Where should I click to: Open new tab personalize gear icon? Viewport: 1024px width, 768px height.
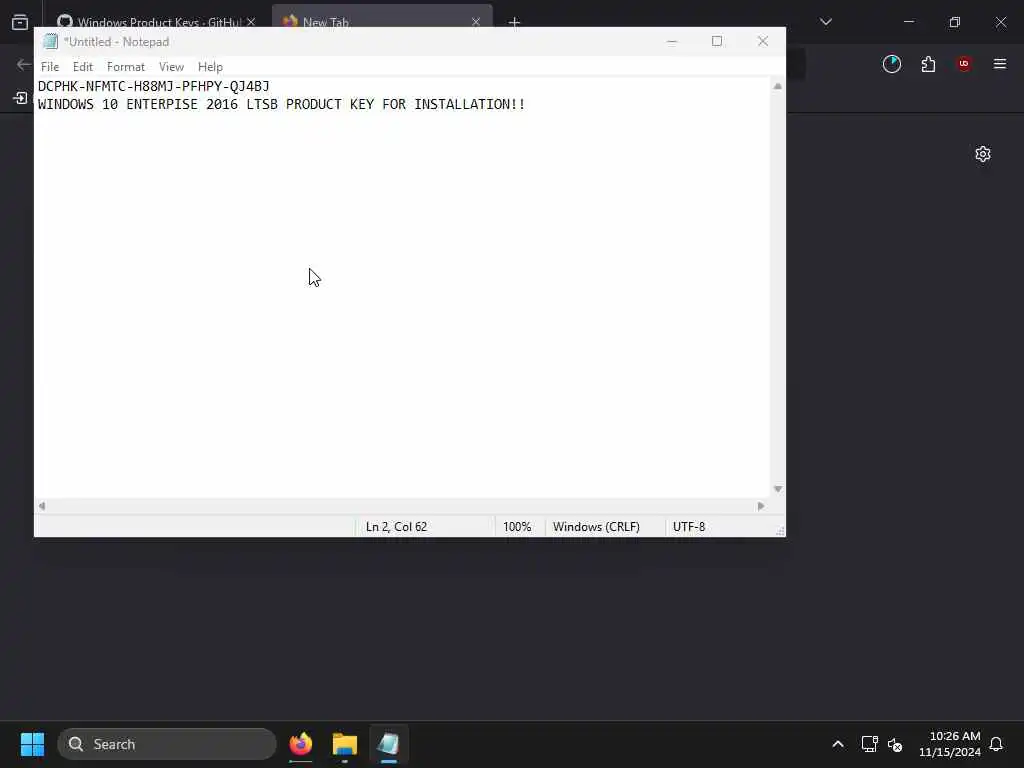[983, 154]
